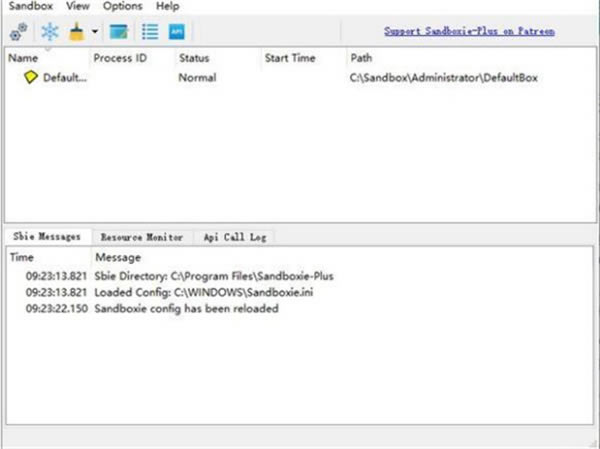Open the Options menu
This screenshot has width=600, height=449.
tap(122, 6)
